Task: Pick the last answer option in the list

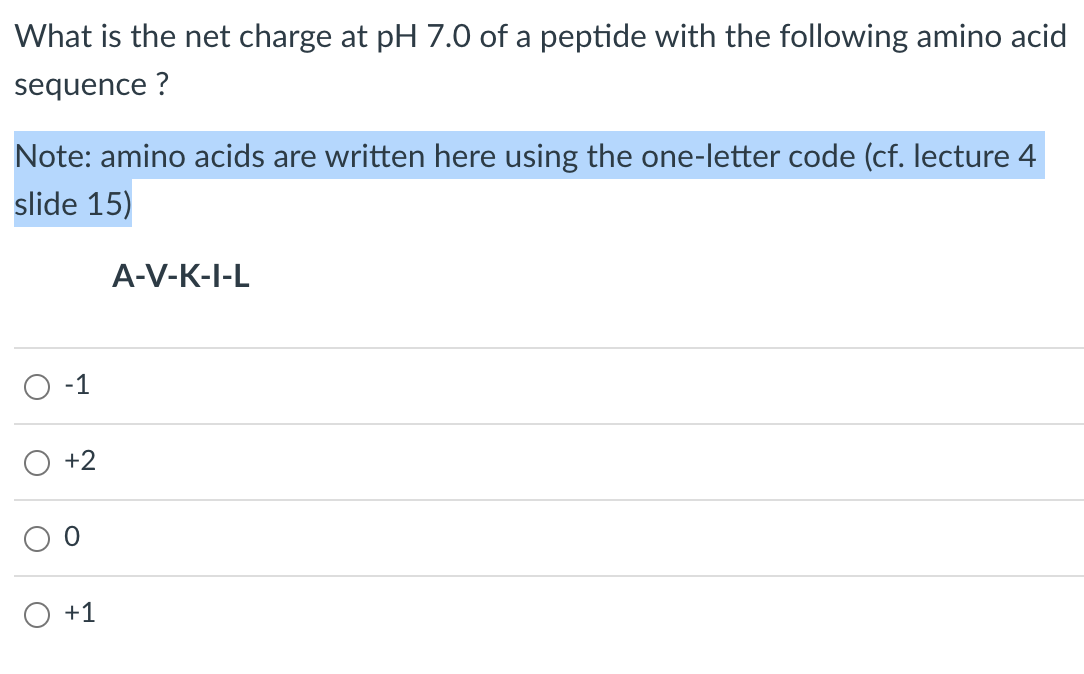Action: pos(36,613)
